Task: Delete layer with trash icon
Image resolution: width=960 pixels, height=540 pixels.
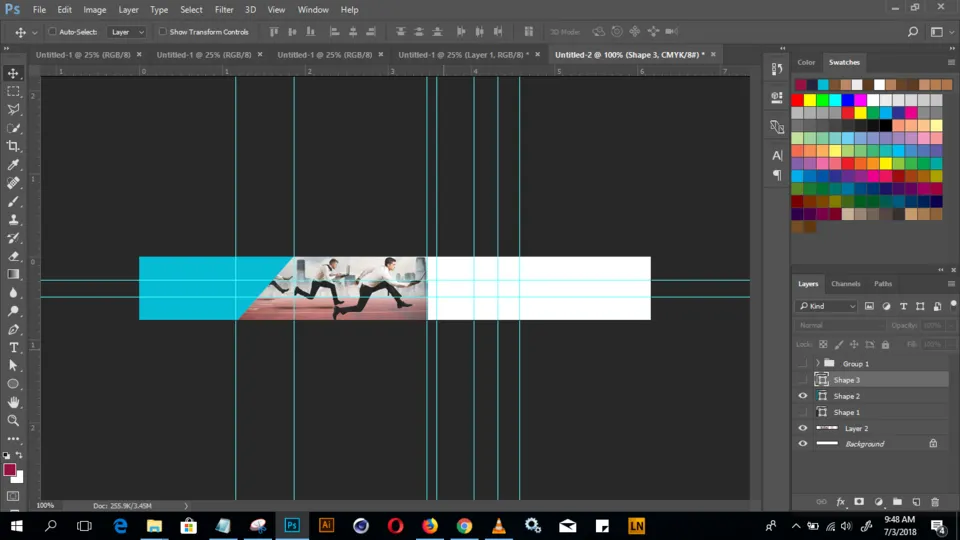Action: click(x=935, y=502)
